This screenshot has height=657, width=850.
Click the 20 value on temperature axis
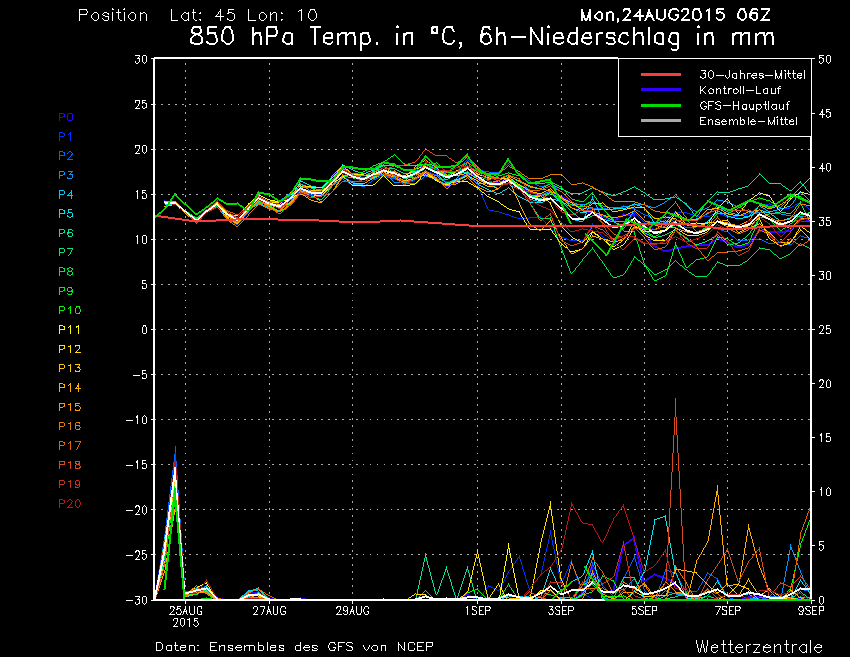coord(141,150)
